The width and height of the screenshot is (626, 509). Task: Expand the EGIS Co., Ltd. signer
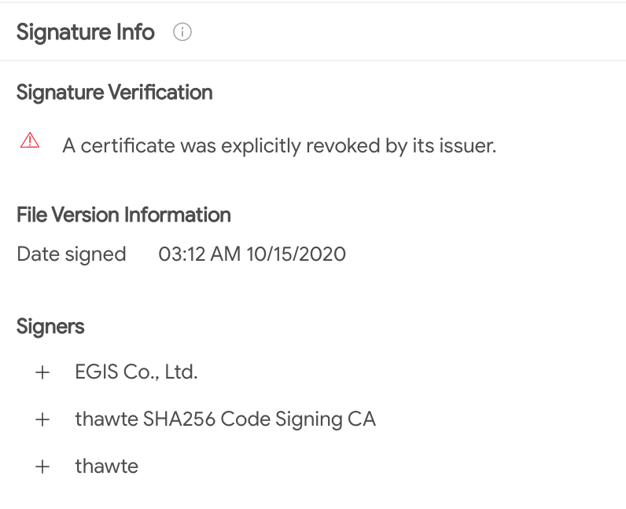(x=42, y=372)
